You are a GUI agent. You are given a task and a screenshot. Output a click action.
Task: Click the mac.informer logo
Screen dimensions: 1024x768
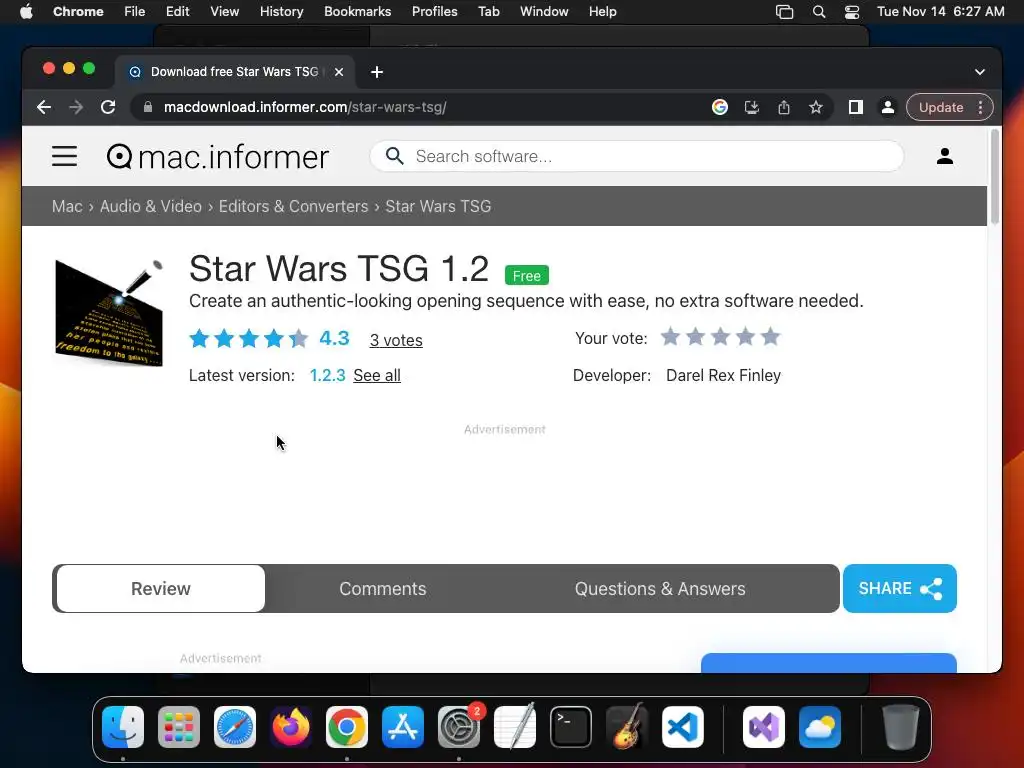(x=217, y=157)
